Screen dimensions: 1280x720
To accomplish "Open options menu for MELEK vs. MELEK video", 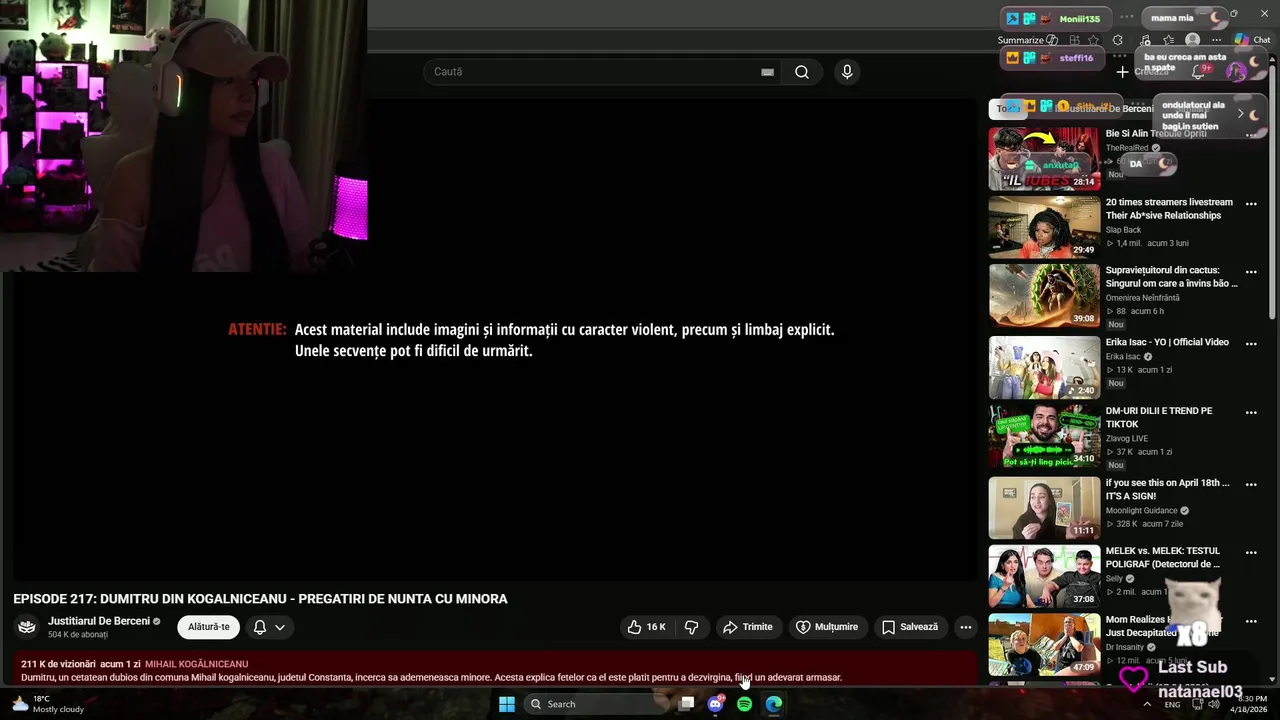I will (1251, 553).
